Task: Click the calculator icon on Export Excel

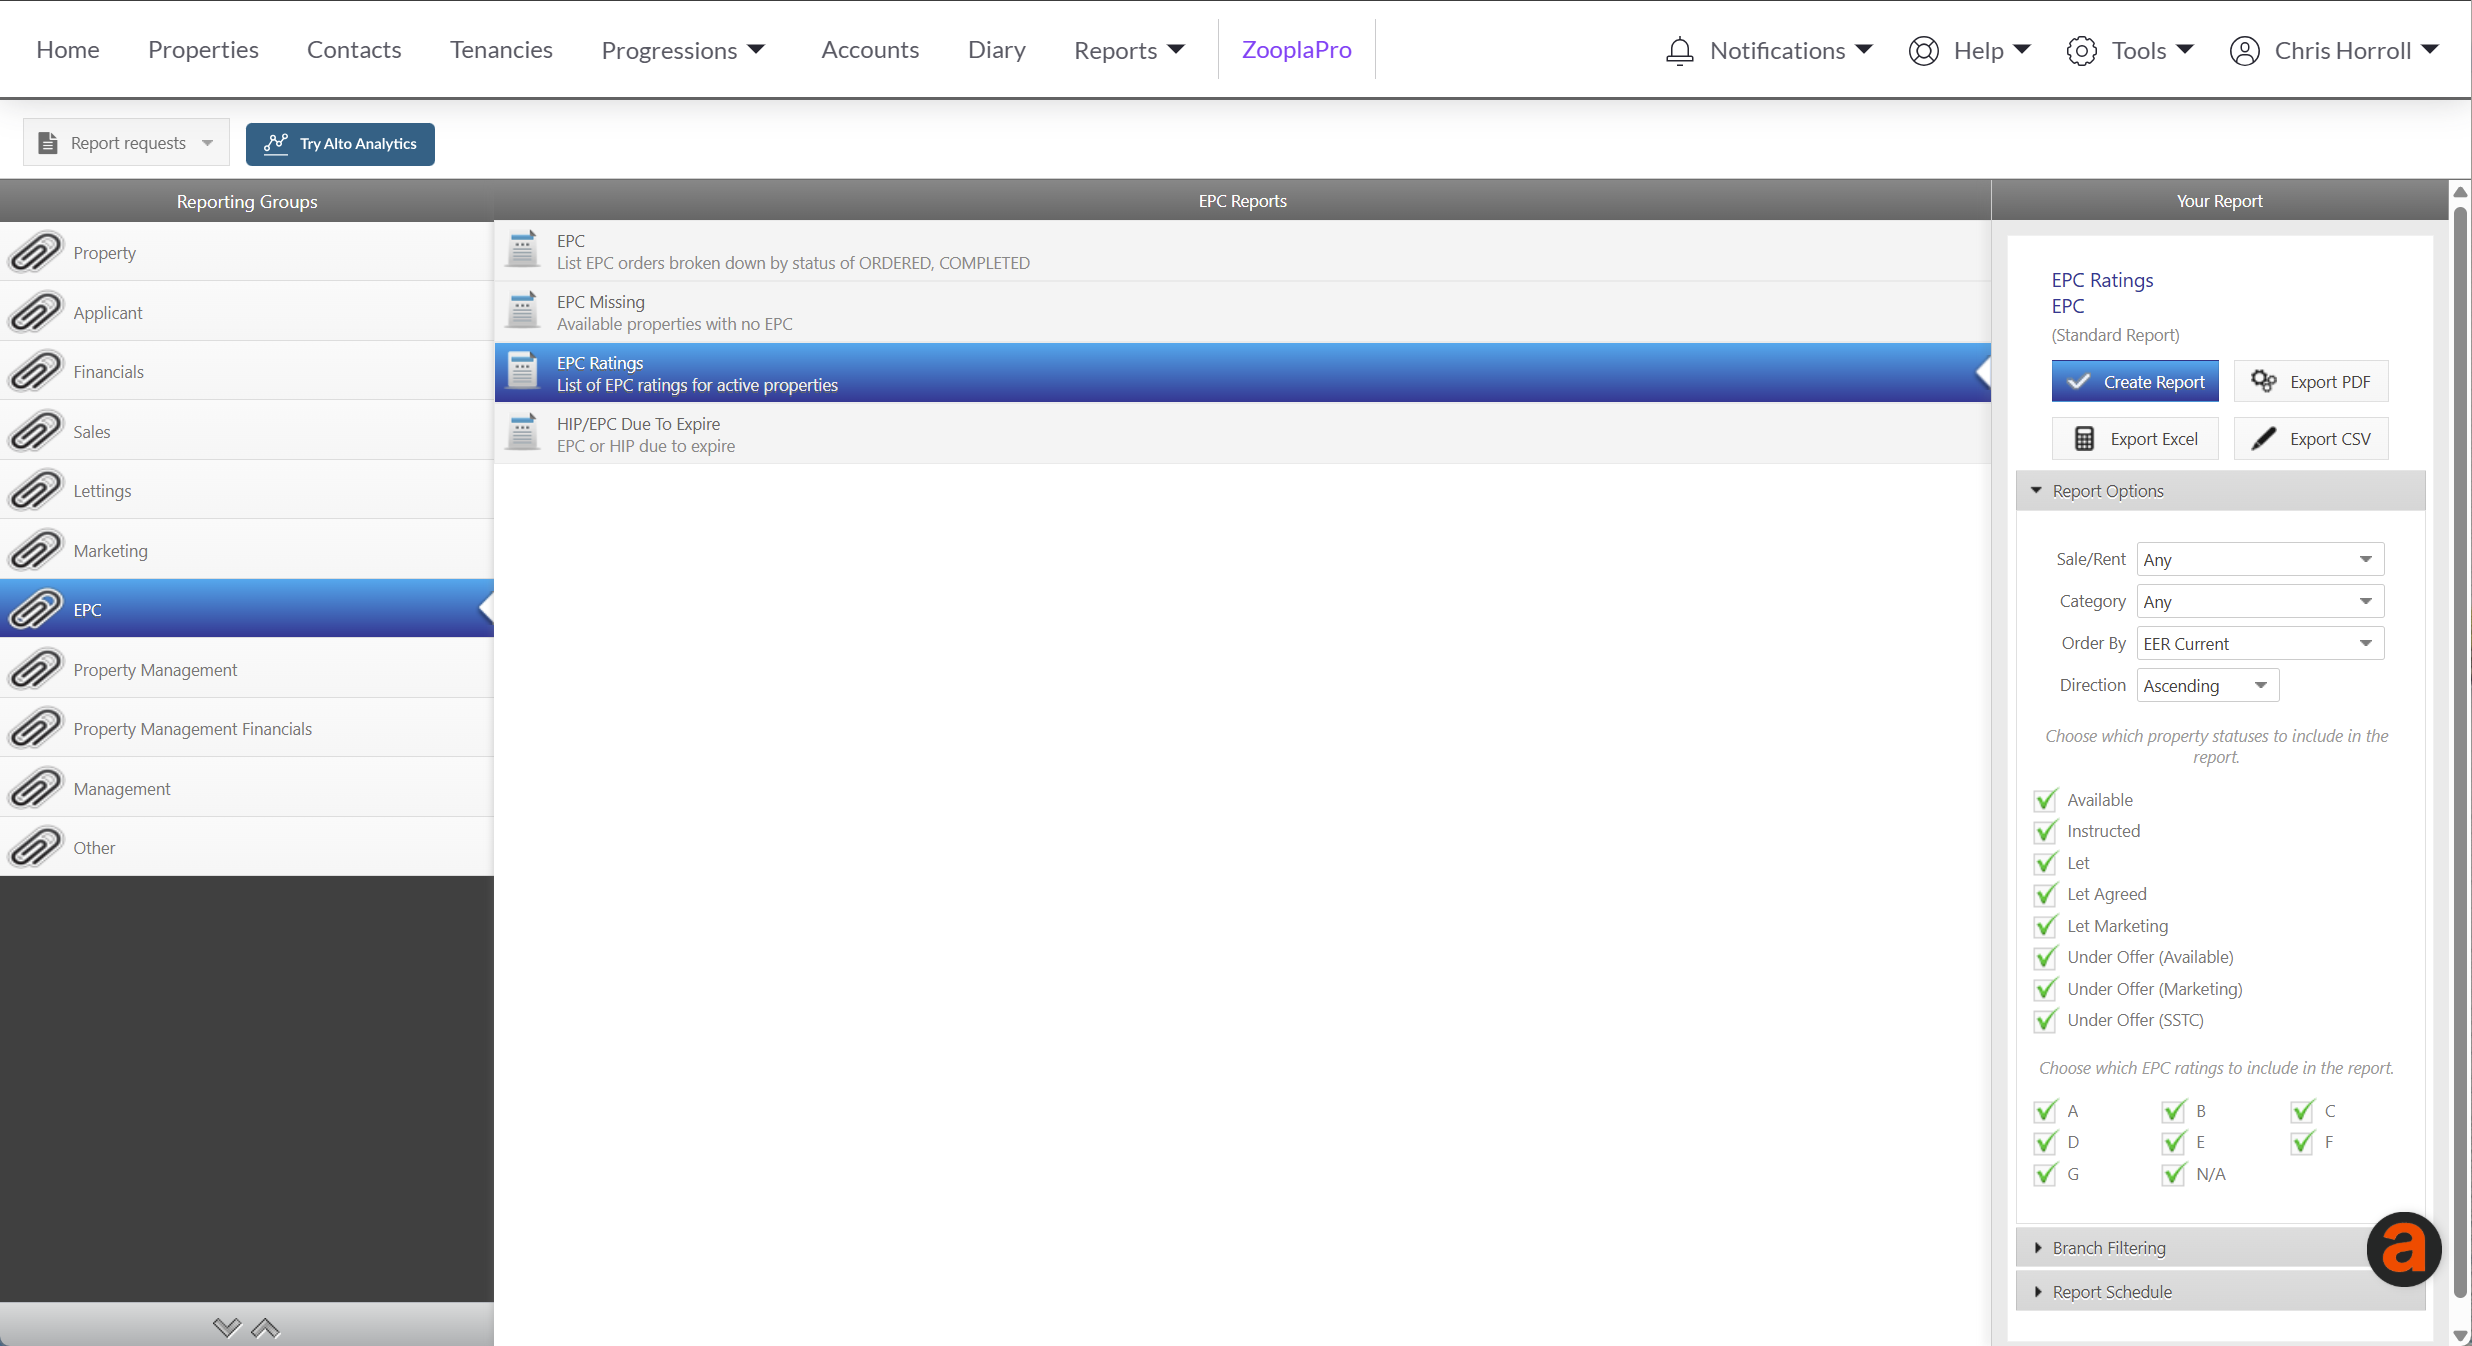Action: tap(2084, 438)
